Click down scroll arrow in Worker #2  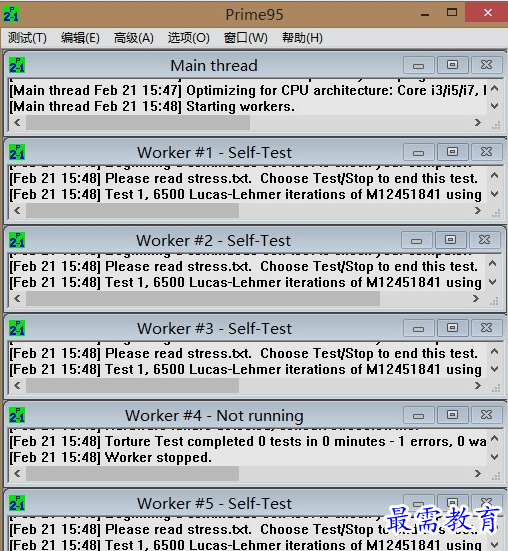pyautogui.click(x=493, y=282)
